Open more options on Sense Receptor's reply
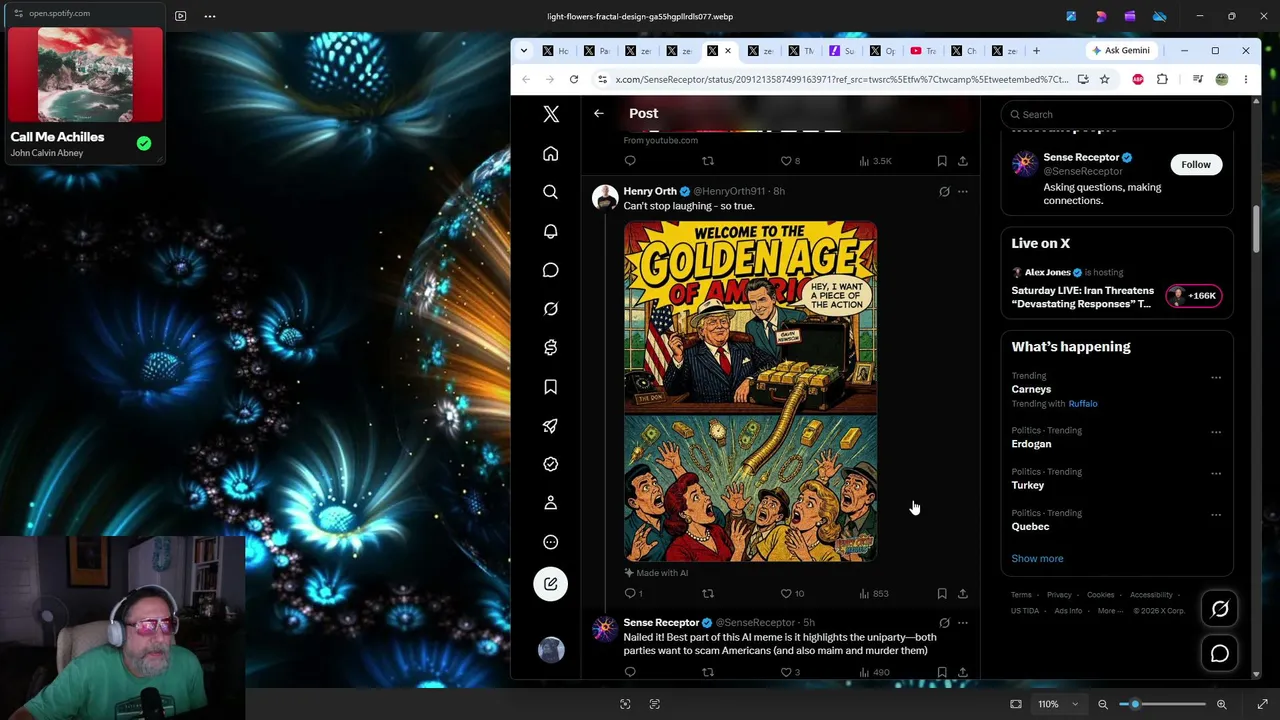This screenshot has width=1280, height=720. point(963,623)
